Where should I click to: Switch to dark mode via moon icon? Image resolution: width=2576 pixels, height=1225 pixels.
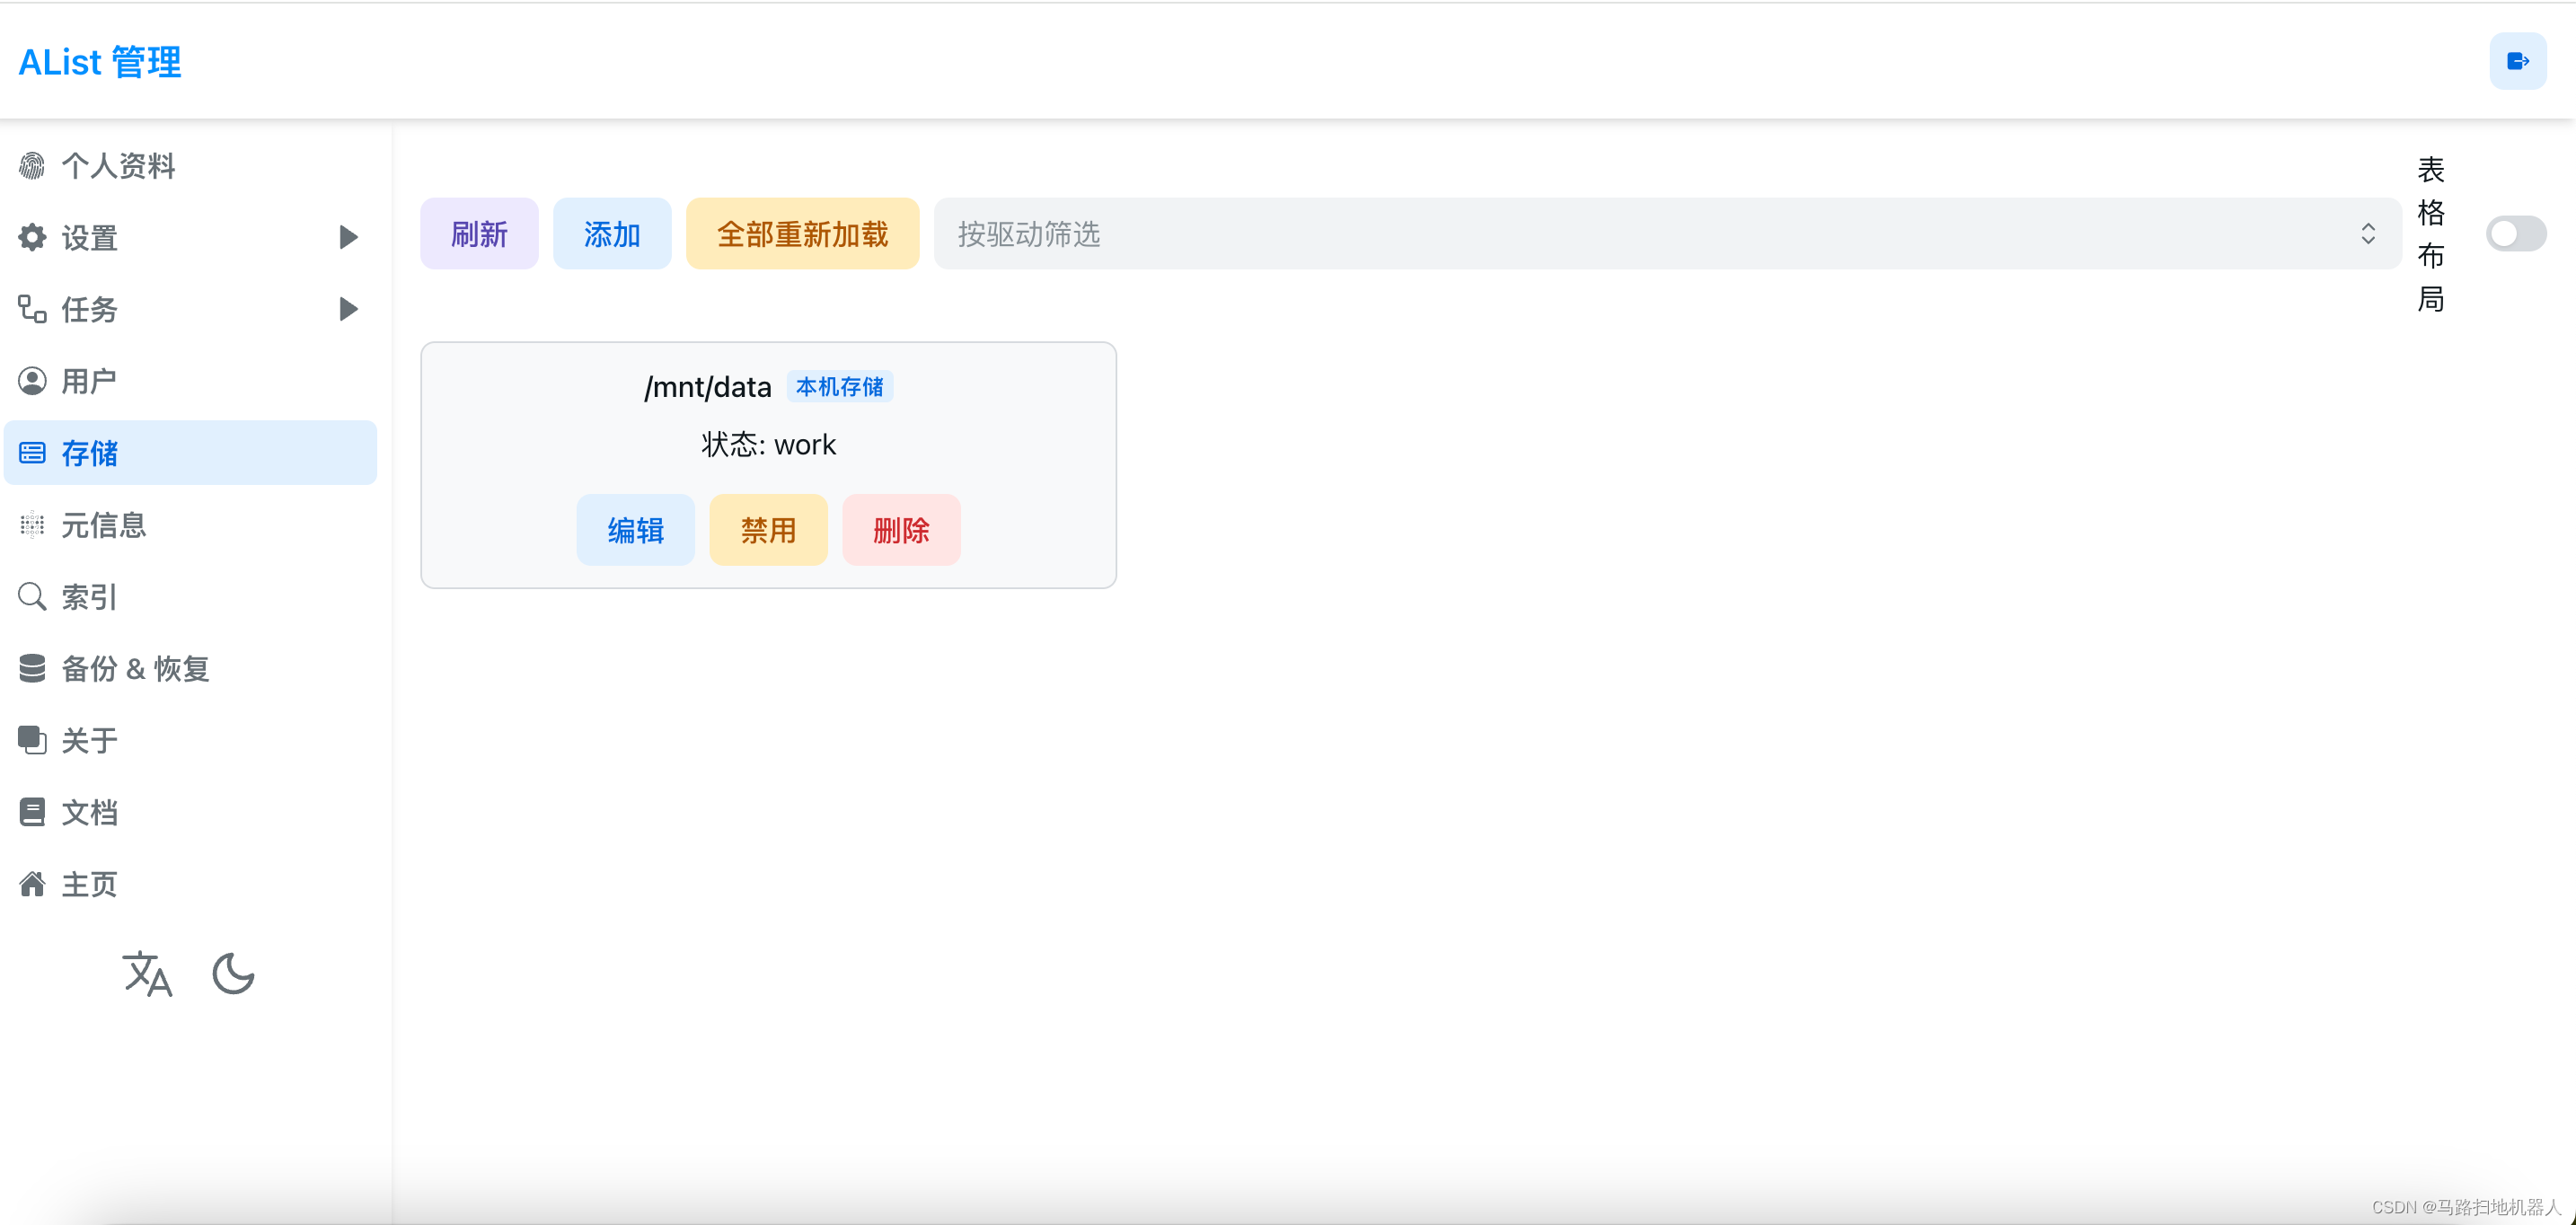pyautogui.click(x=233, y=973)
